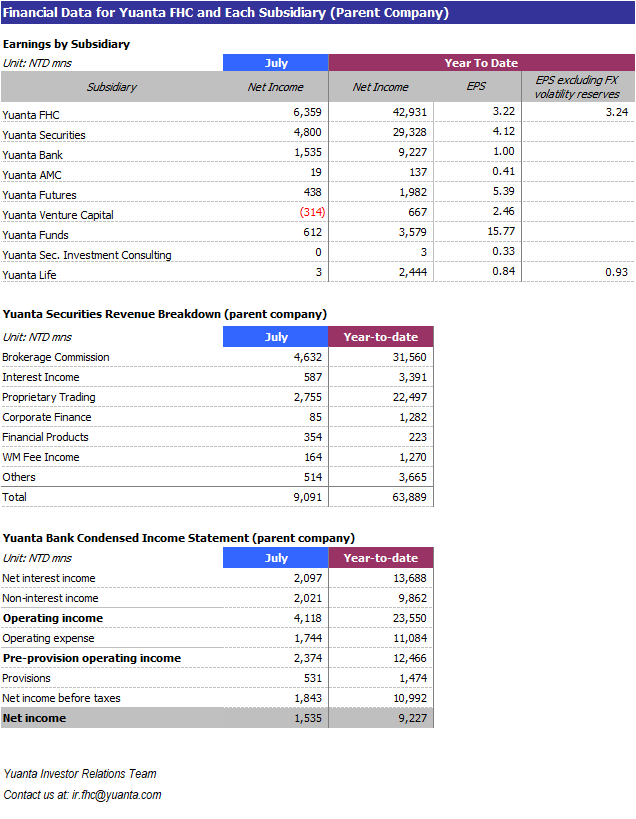
Task: Click the 'Yuanta AMC' row label
Action: (32, 175)
